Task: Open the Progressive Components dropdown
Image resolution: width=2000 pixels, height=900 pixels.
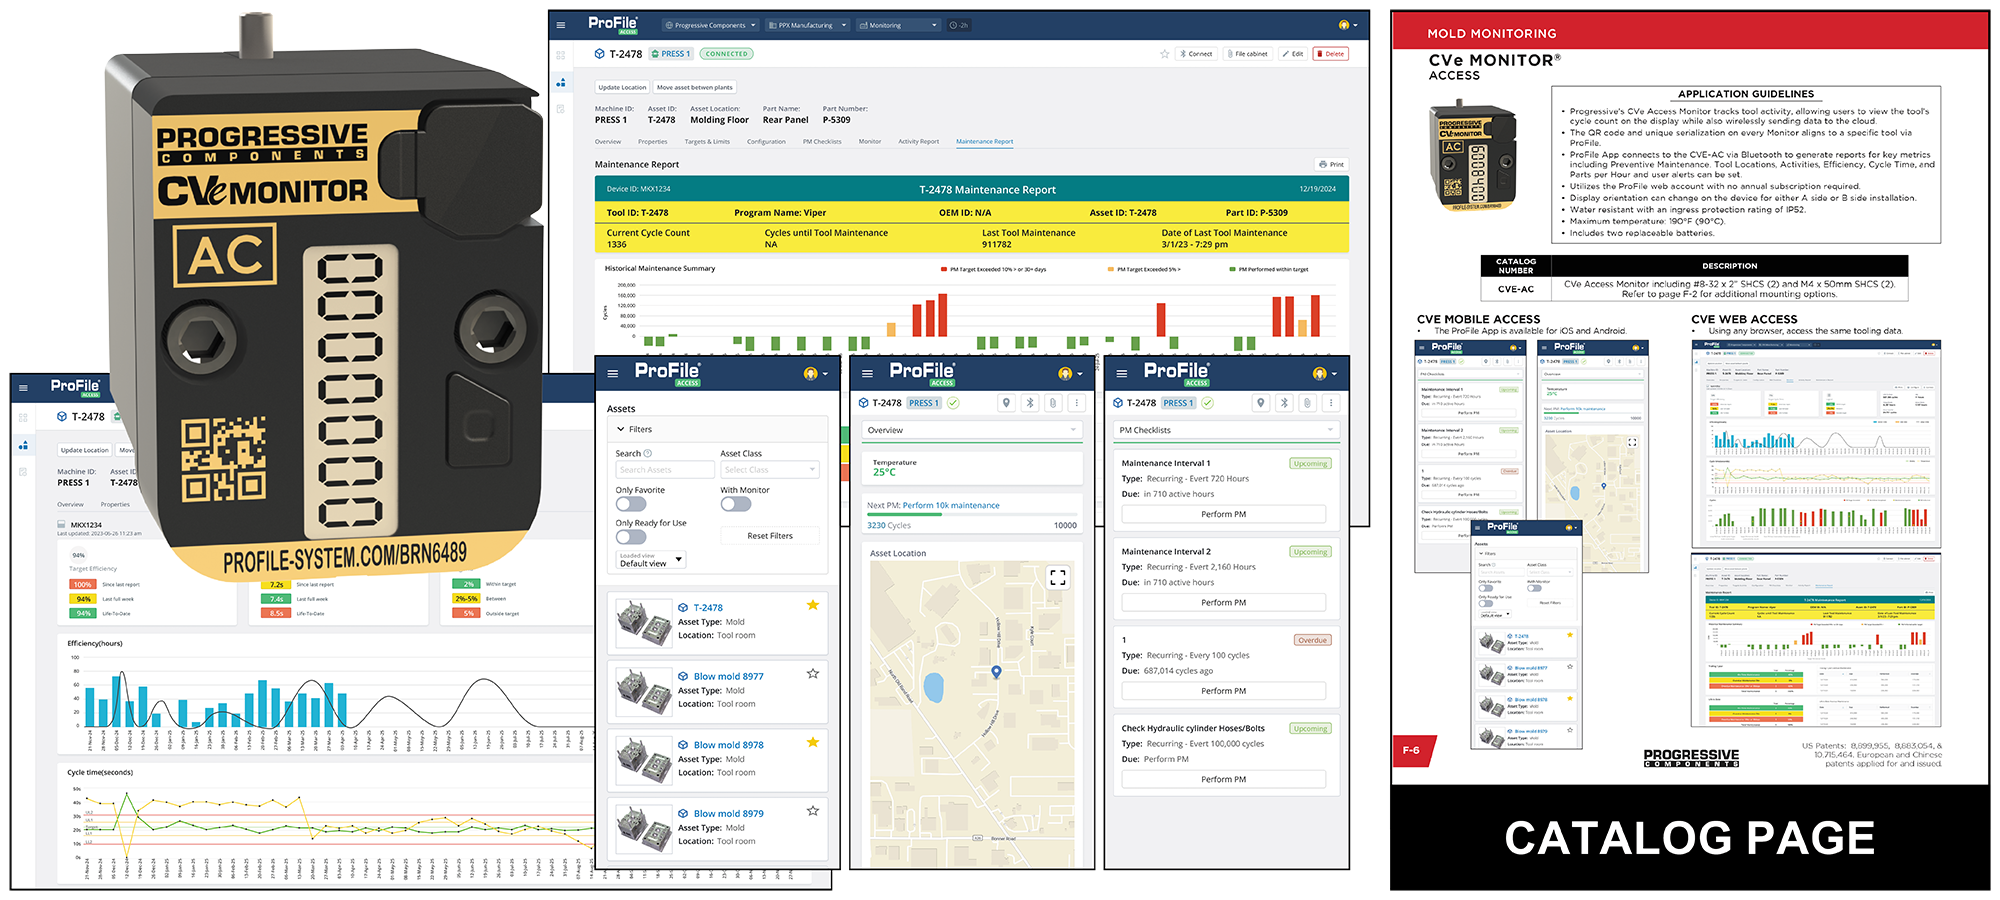Action: (x=710, y=25)
